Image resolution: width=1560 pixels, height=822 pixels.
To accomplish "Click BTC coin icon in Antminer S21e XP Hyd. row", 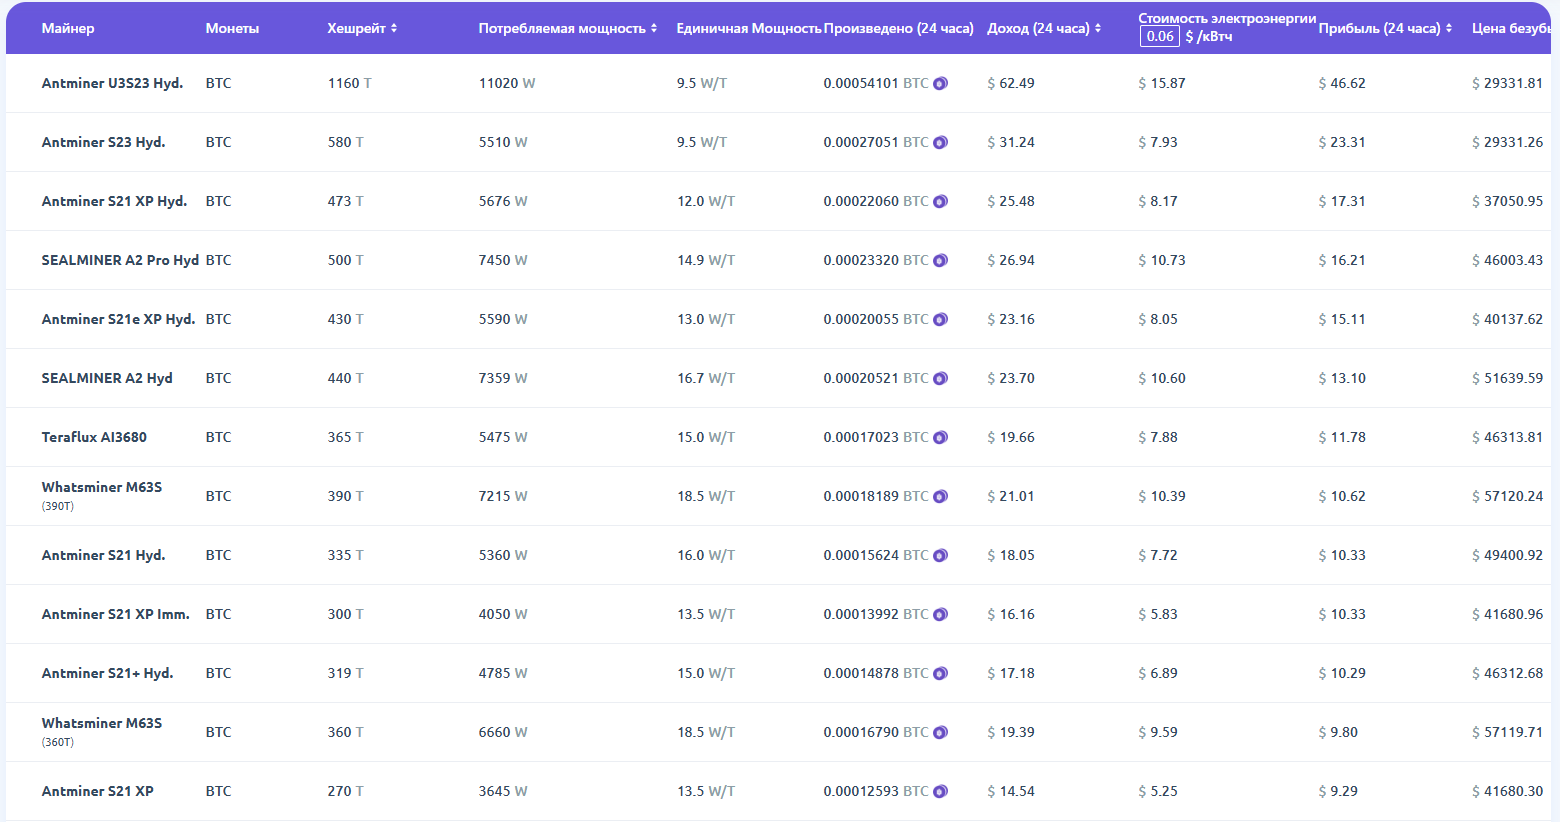I will pyautogui.click(x=940, y=320).
